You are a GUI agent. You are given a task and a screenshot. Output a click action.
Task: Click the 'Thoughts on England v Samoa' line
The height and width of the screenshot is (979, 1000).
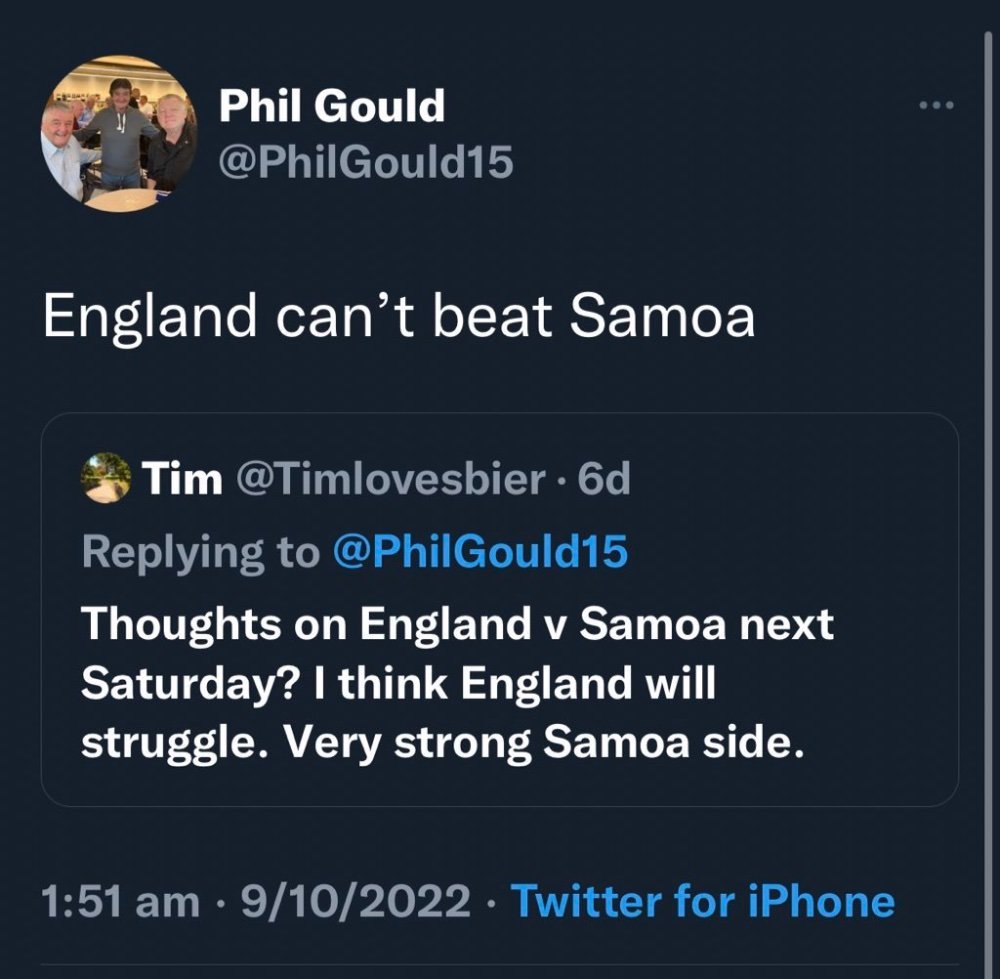(457, 623)
